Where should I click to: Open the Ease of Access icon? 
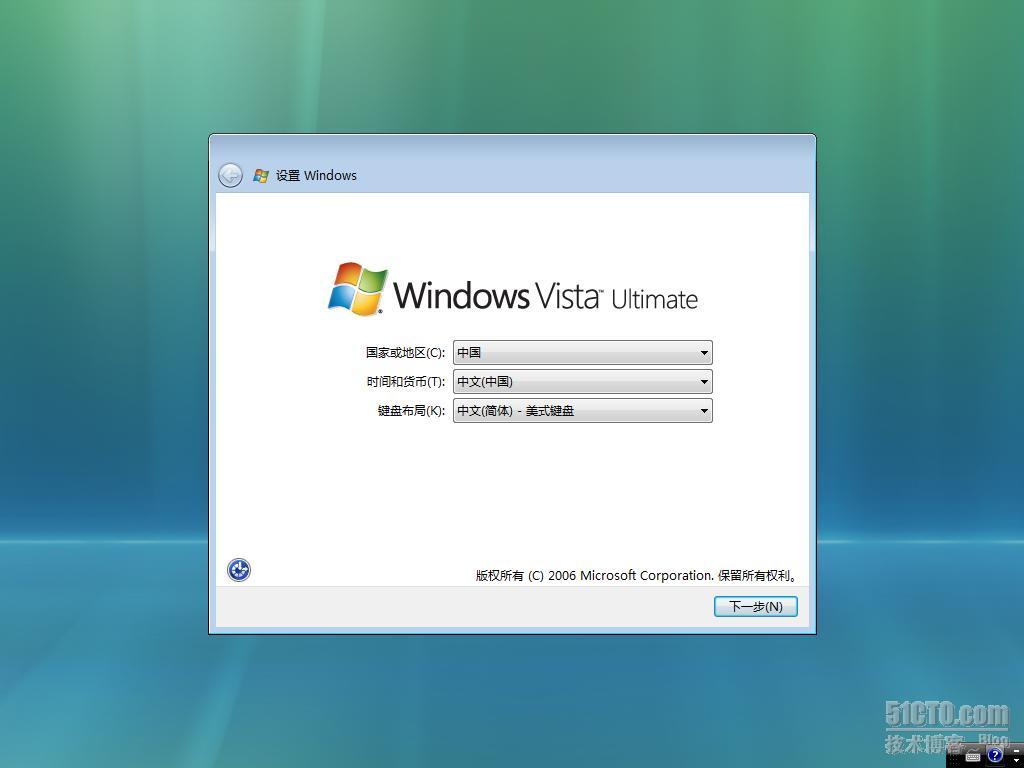click(238, 569)
